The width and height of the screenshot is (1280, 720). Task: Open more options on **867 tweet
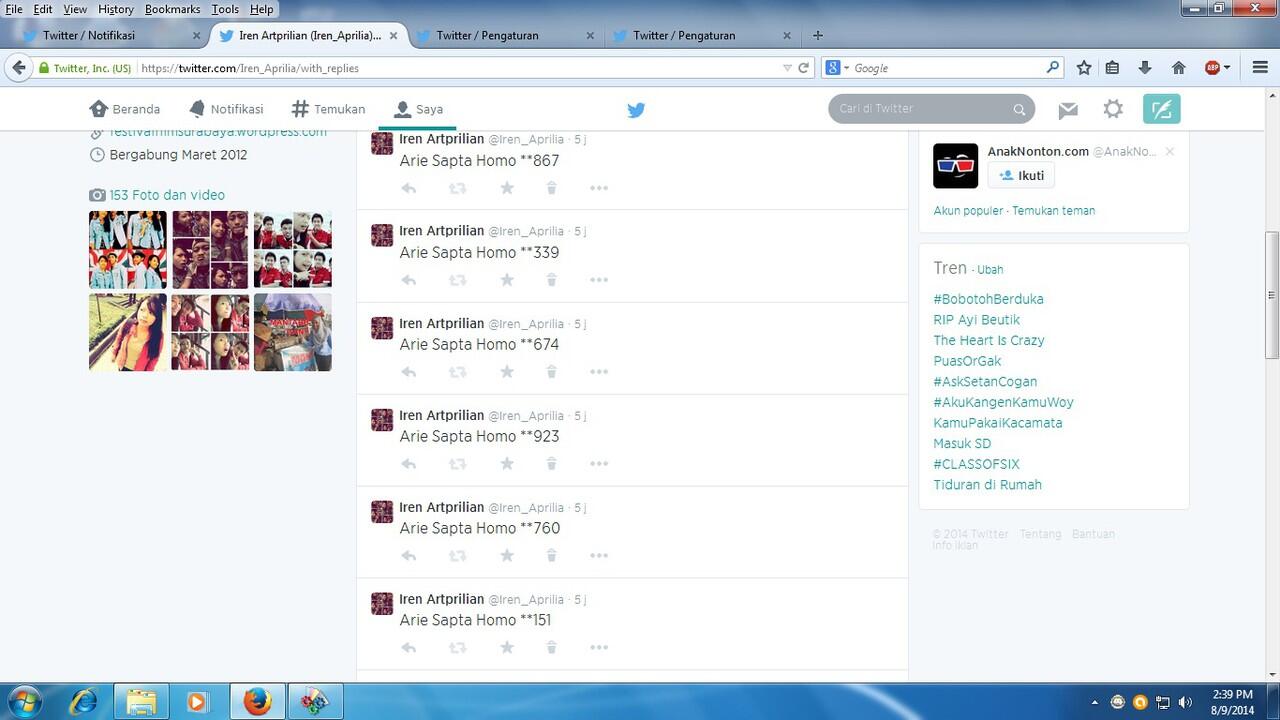599,188
